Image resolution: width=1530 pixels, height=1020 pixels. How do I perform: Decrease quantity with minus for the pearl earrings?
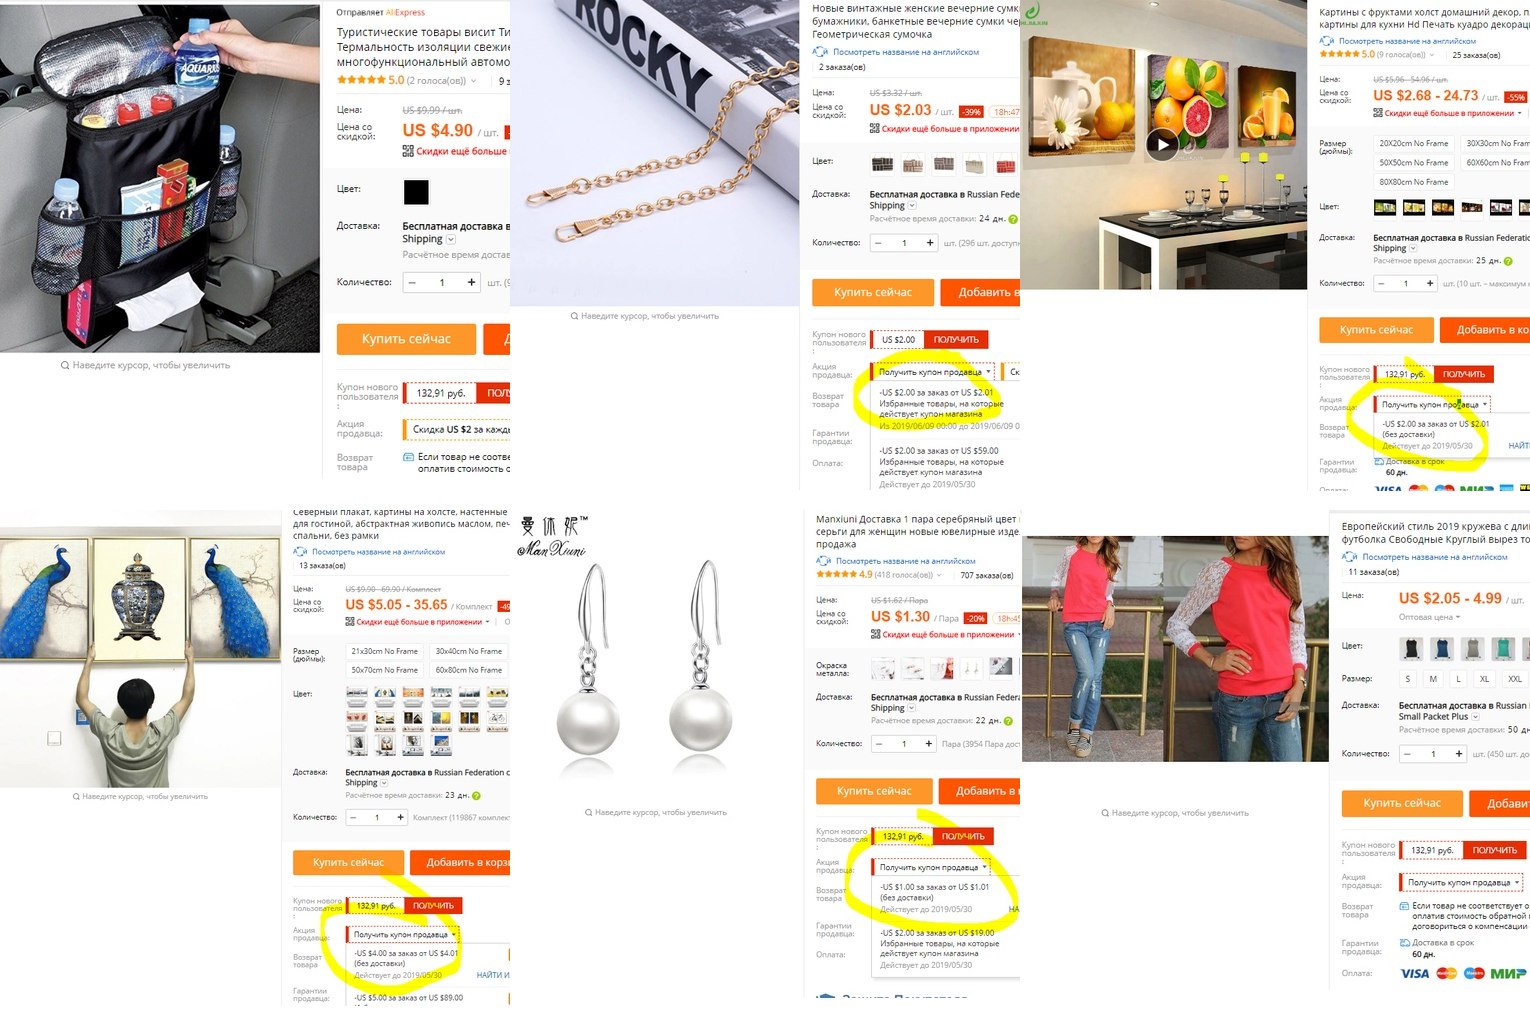pyautogui.click(x=878, y=743)
